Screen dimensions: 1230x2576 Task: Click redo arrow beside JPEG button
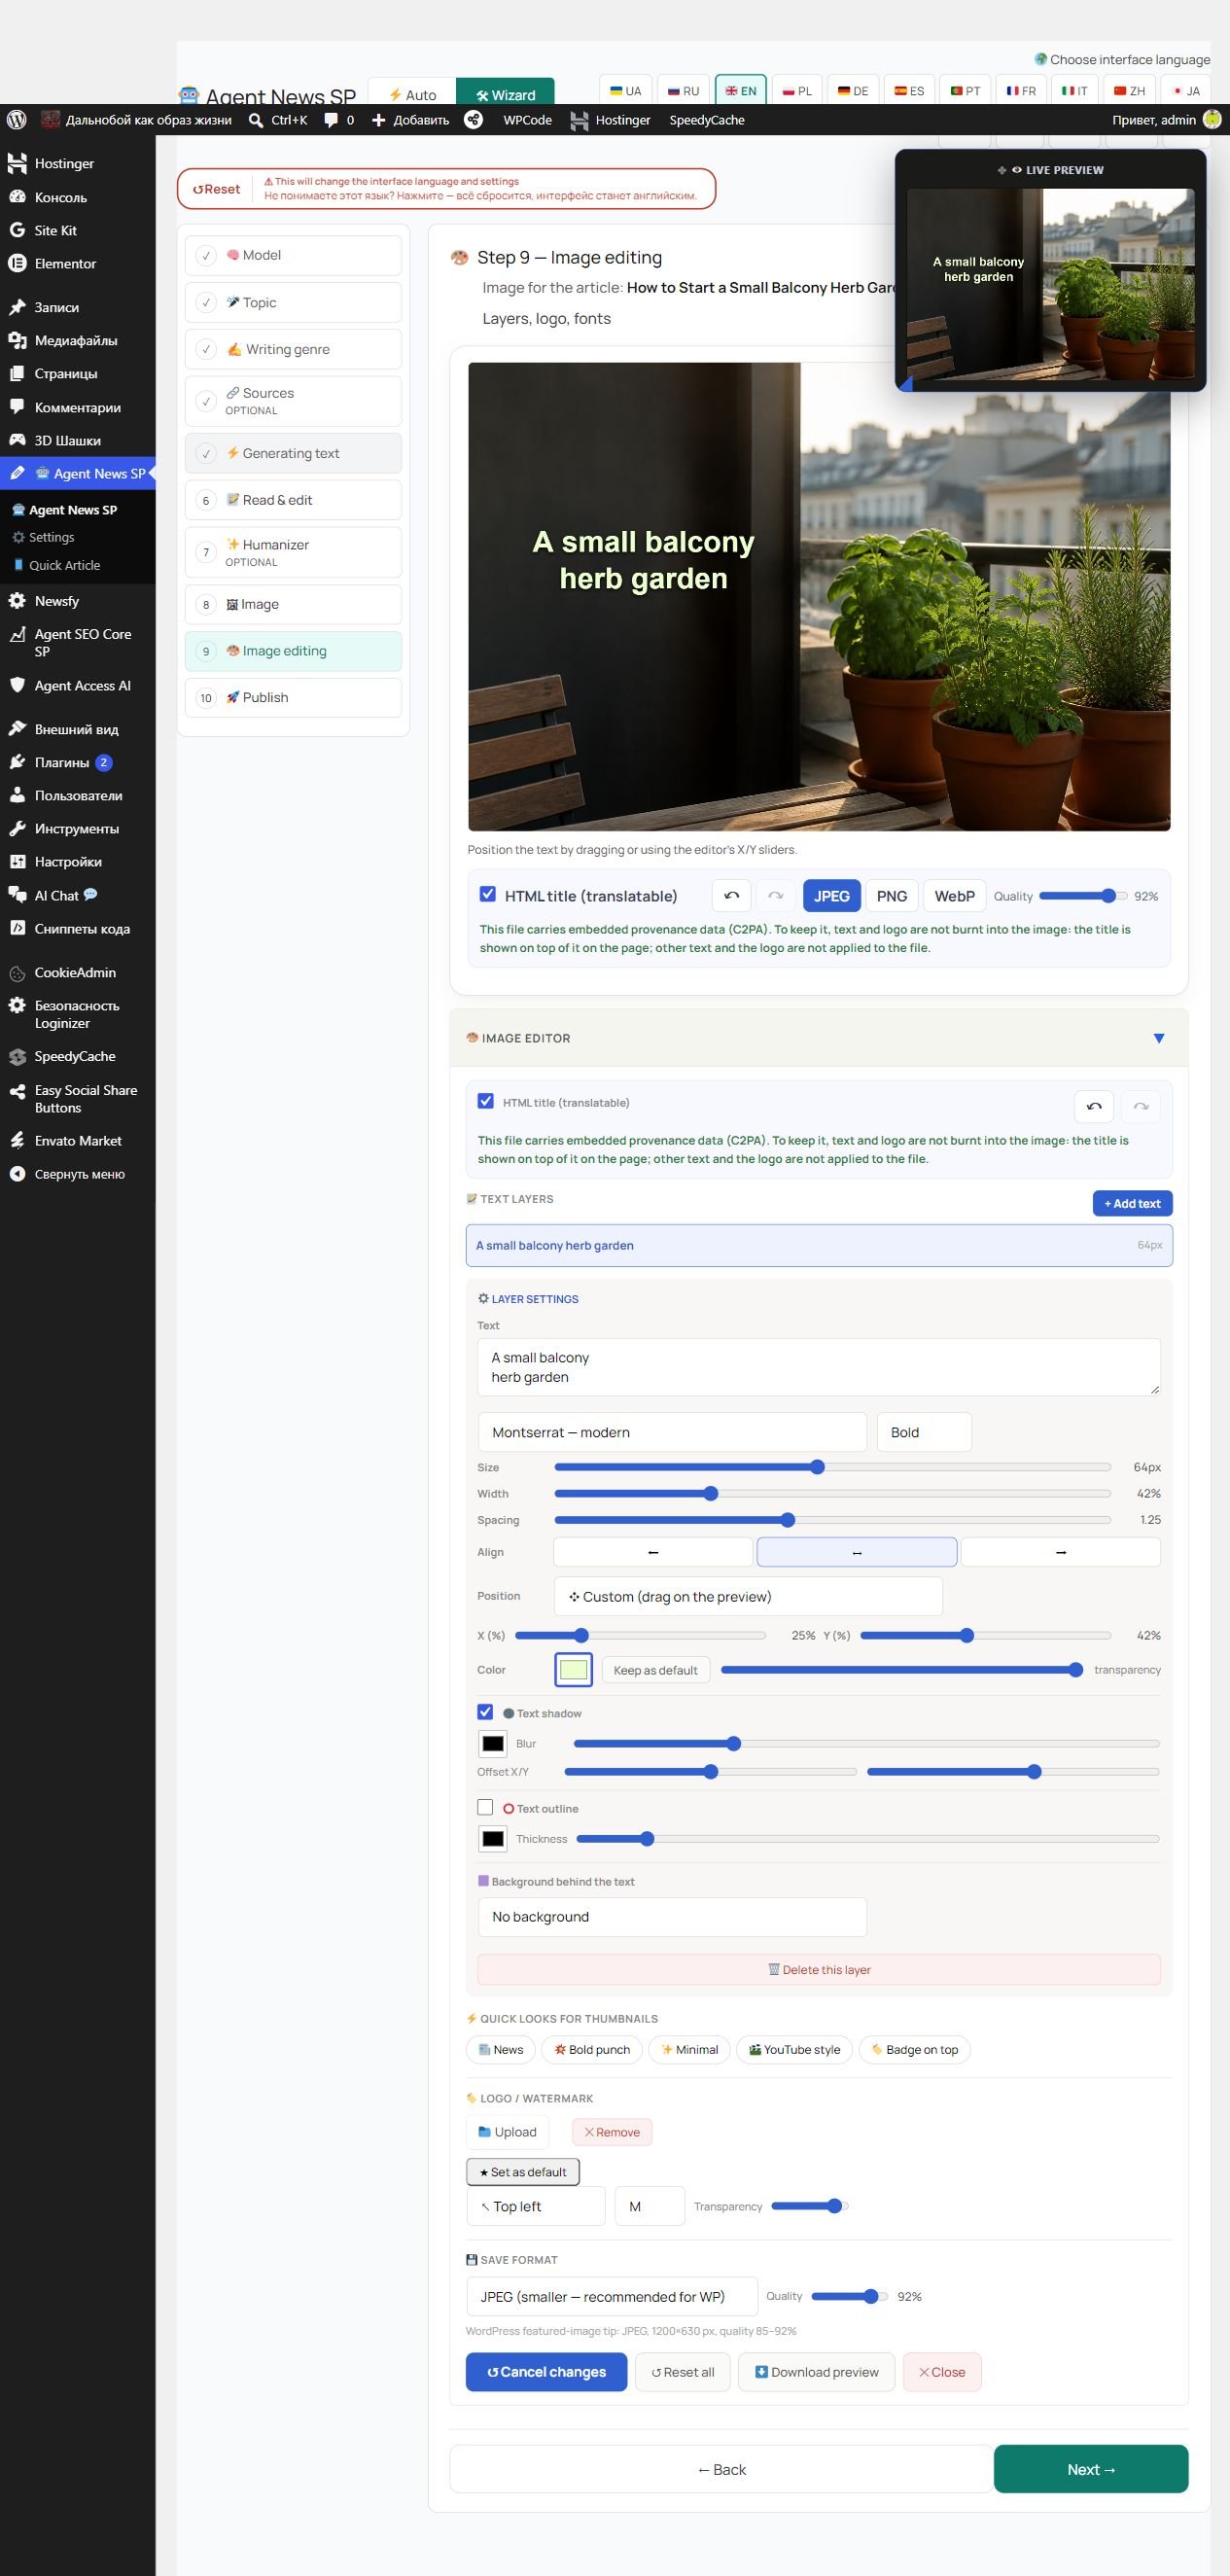(x=775, y=896)
